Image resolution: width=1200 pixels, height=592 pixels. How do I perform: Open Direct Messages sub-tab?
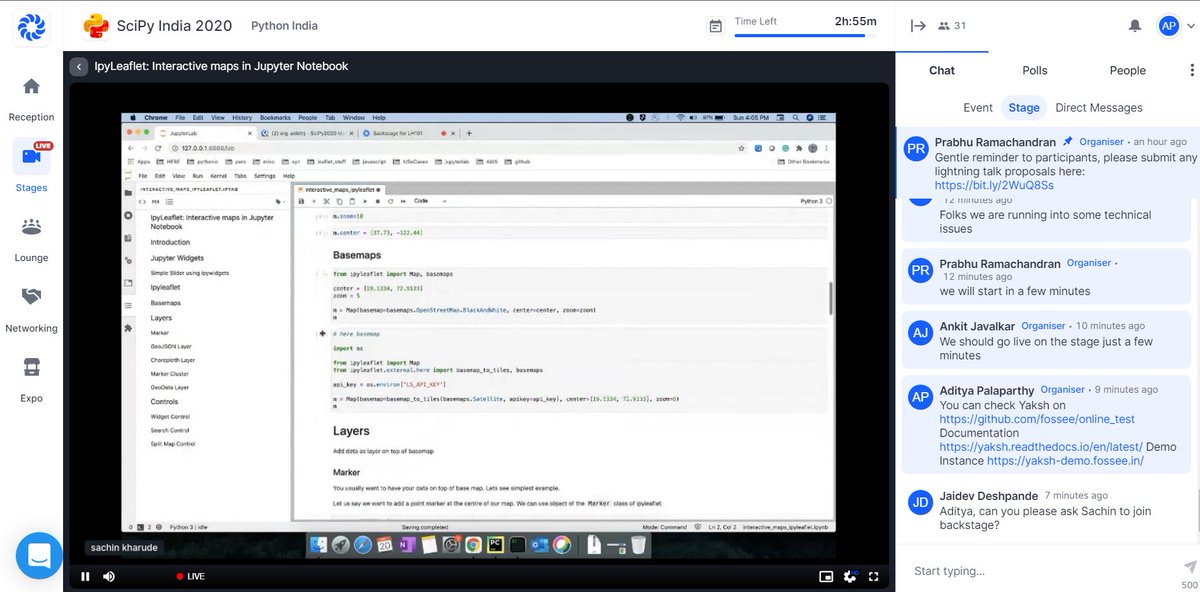coord(1099,108)
